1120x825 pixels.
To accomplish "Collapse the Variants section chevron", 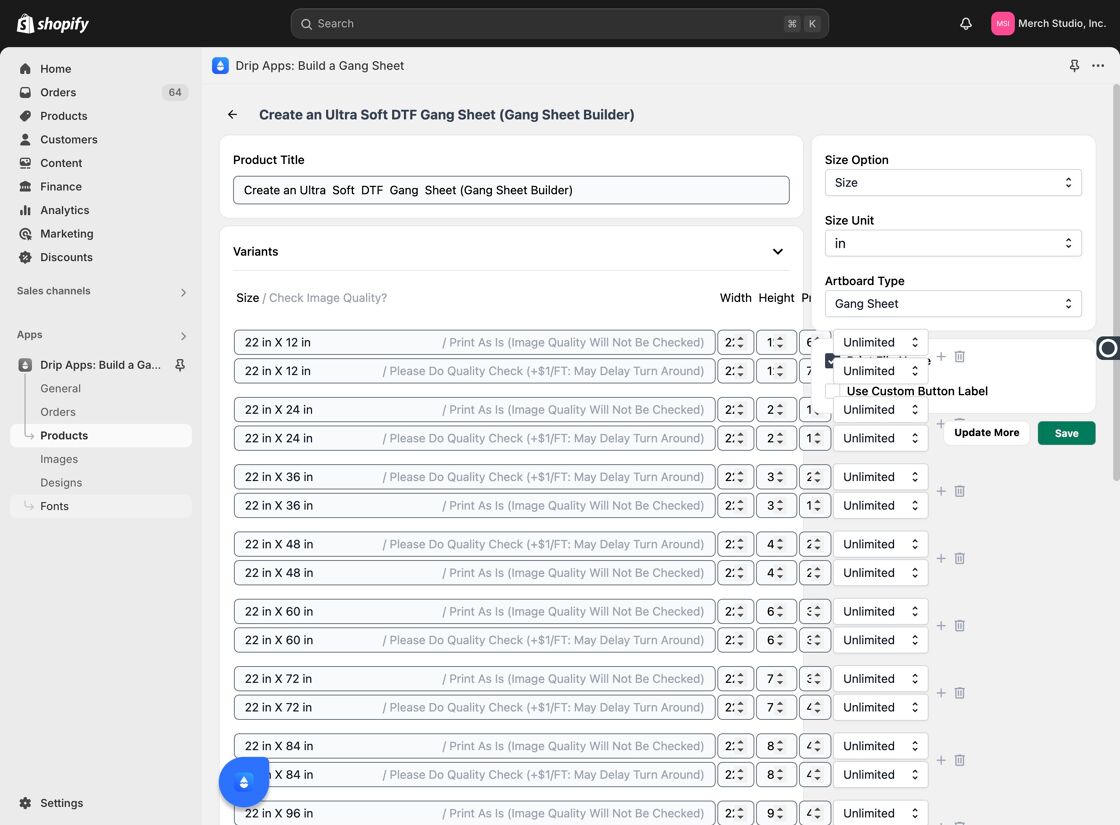I will pyautogui.click(x=777, y=251).
